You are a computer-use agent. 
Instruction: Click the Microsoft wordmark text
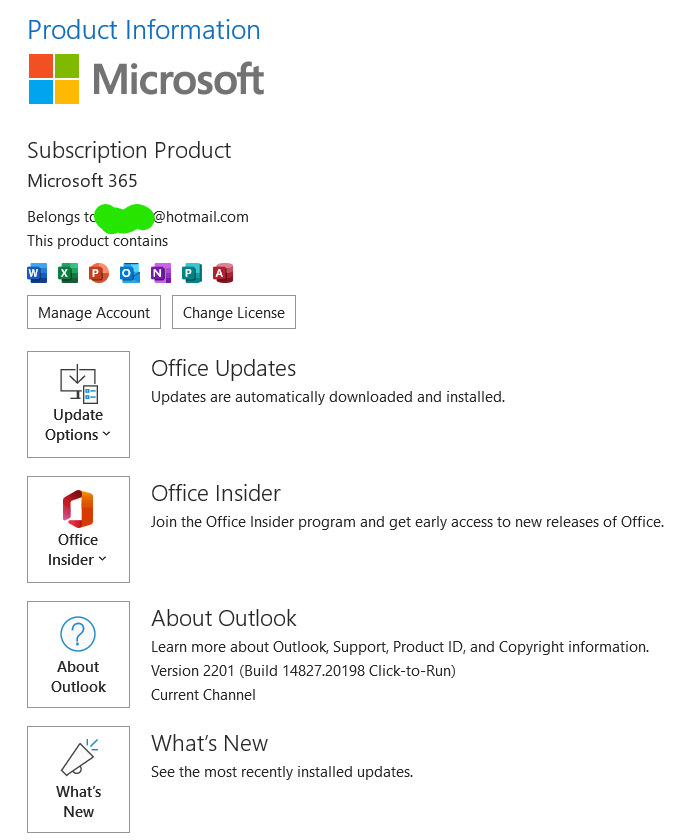click(178, 79)
